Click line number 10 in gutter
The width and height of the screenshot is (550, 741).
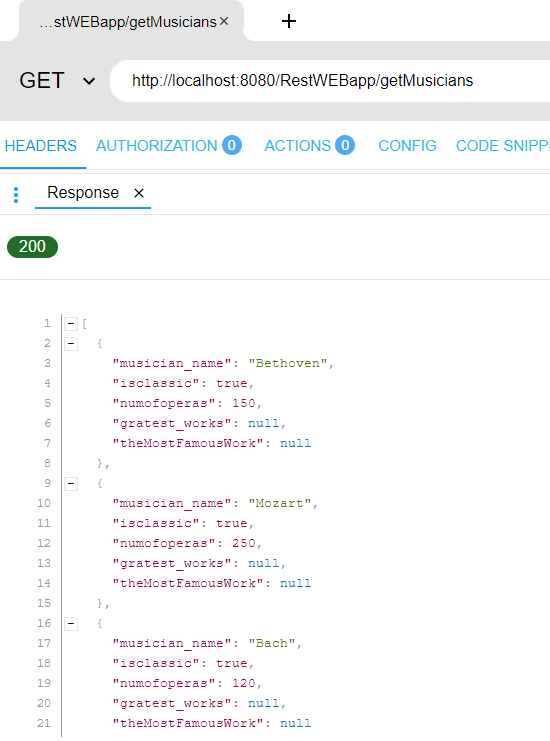[x=44, y=503]
